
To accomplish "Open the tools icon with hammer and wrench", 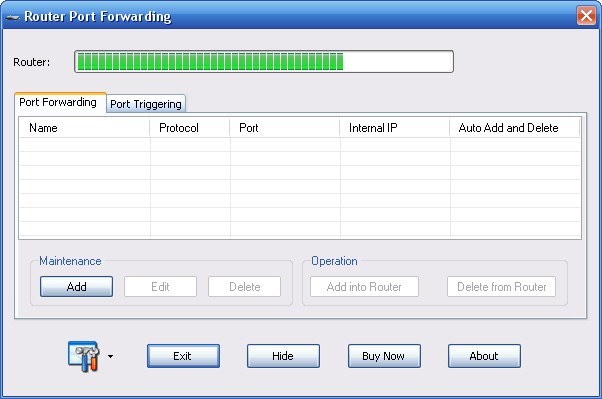I will 84,356.
